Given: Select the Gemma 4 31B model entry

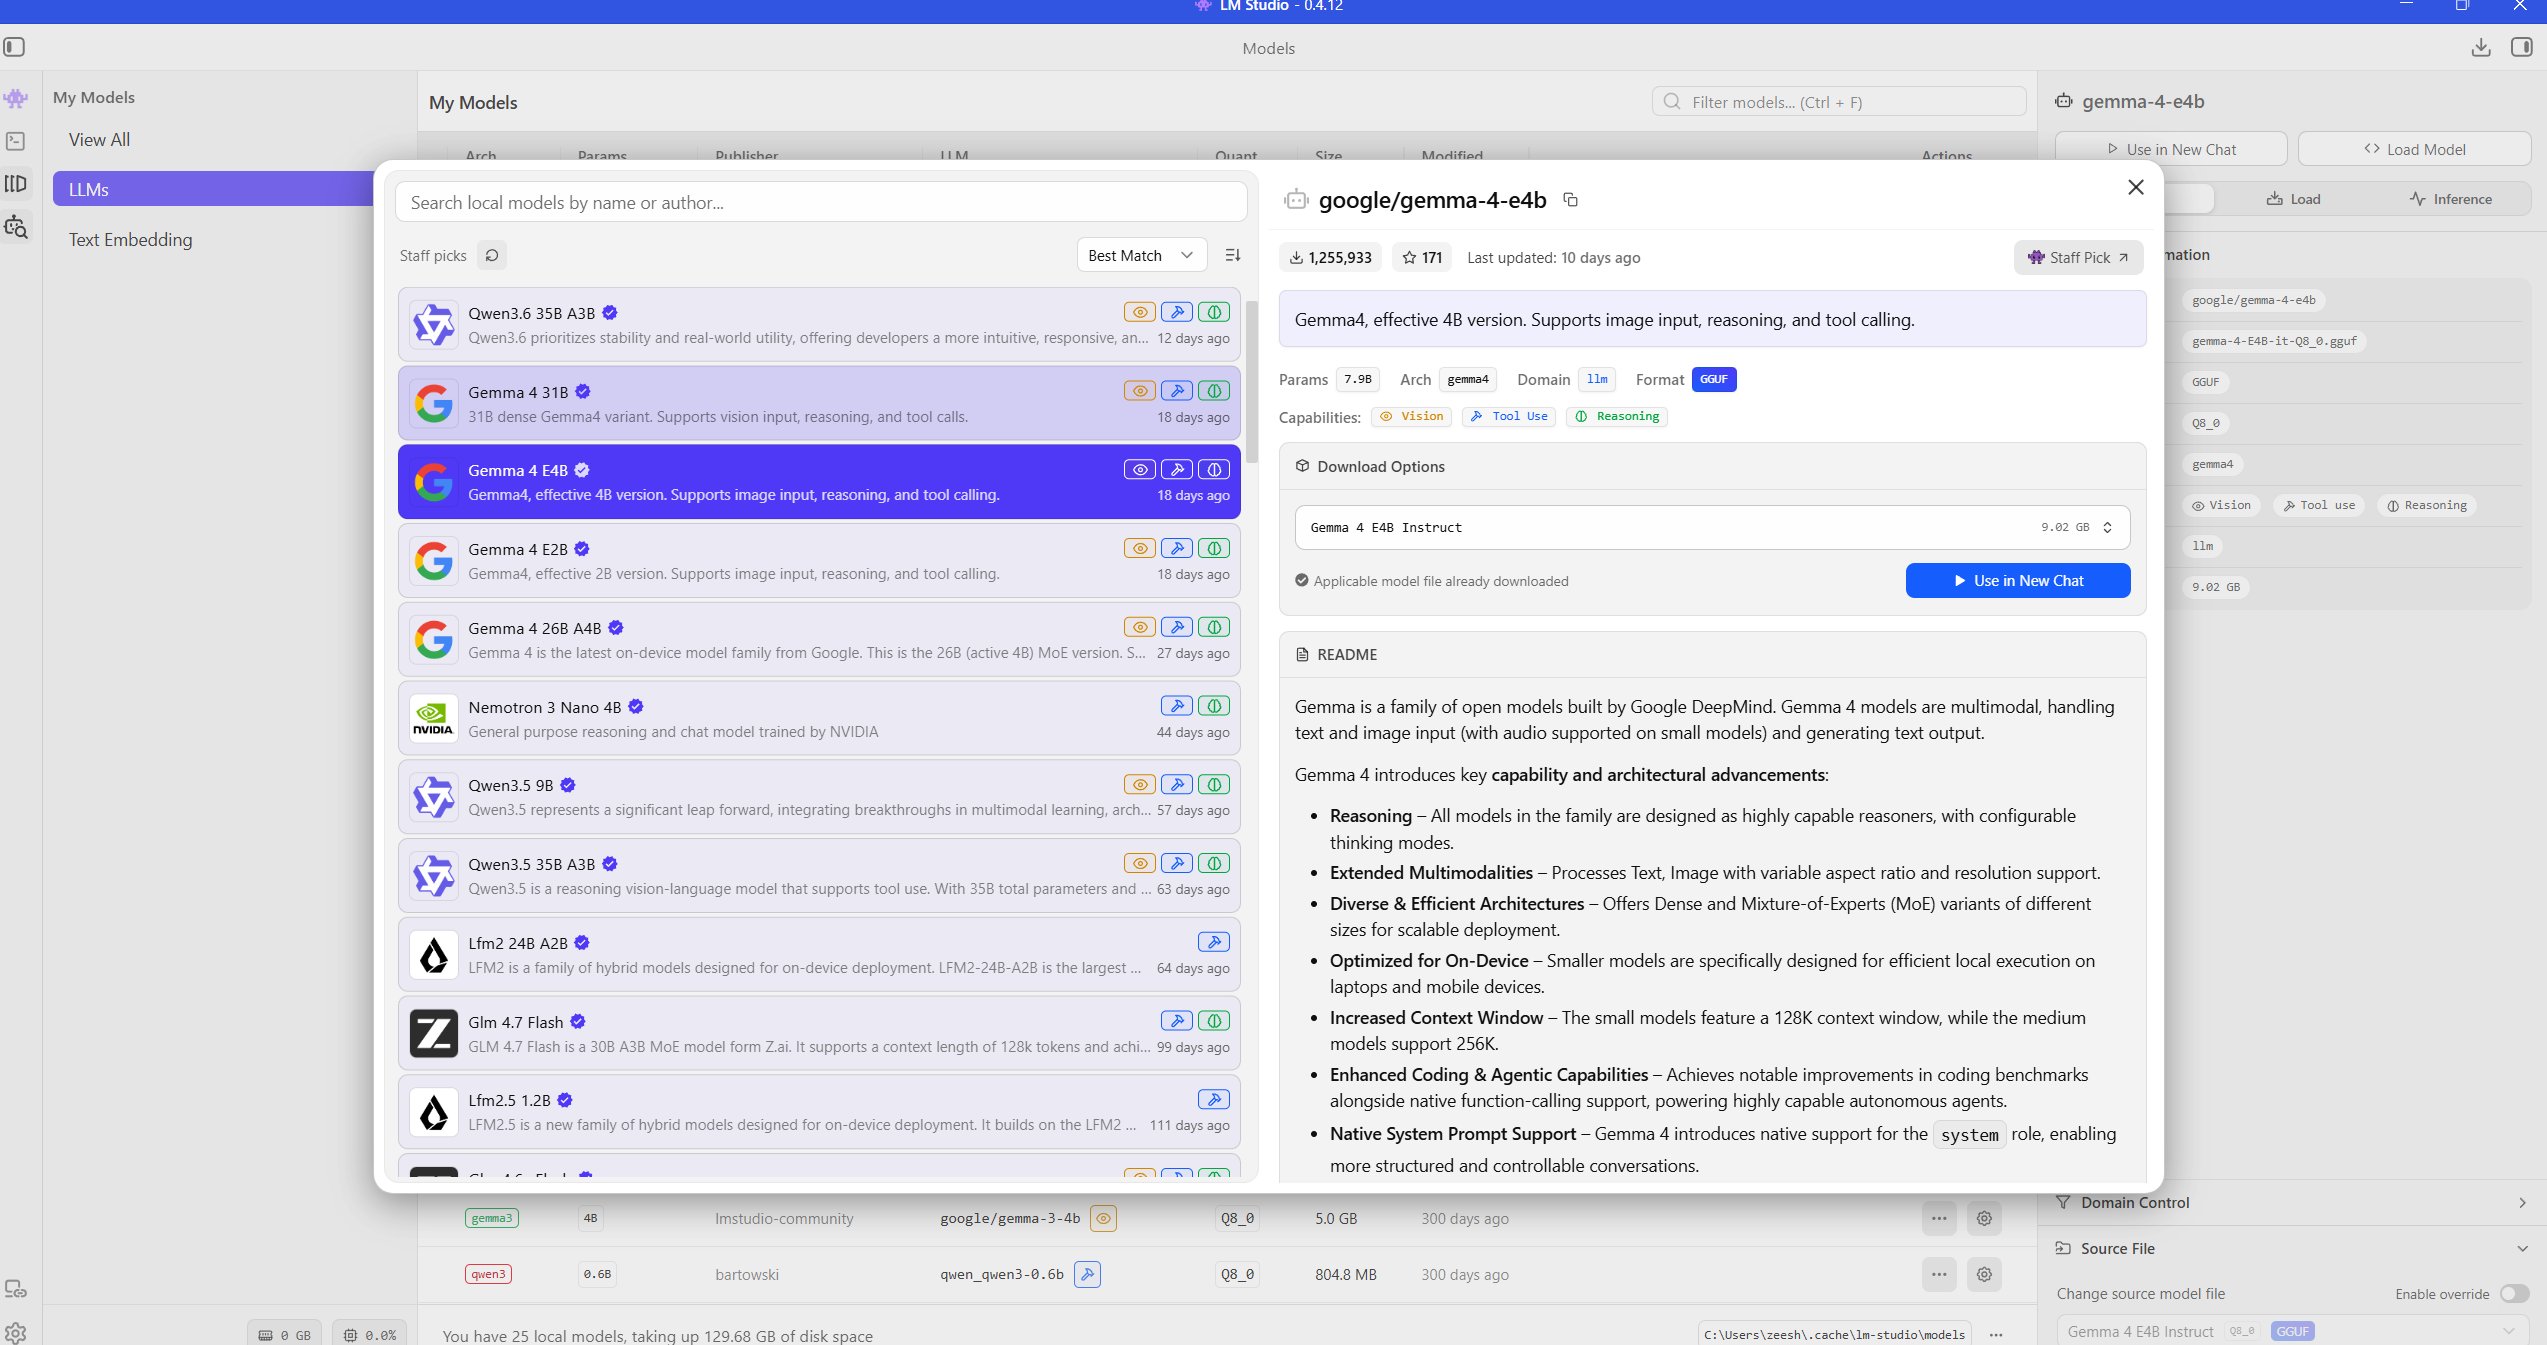Looking at the screenshot, I should click(x=819, y=404).
